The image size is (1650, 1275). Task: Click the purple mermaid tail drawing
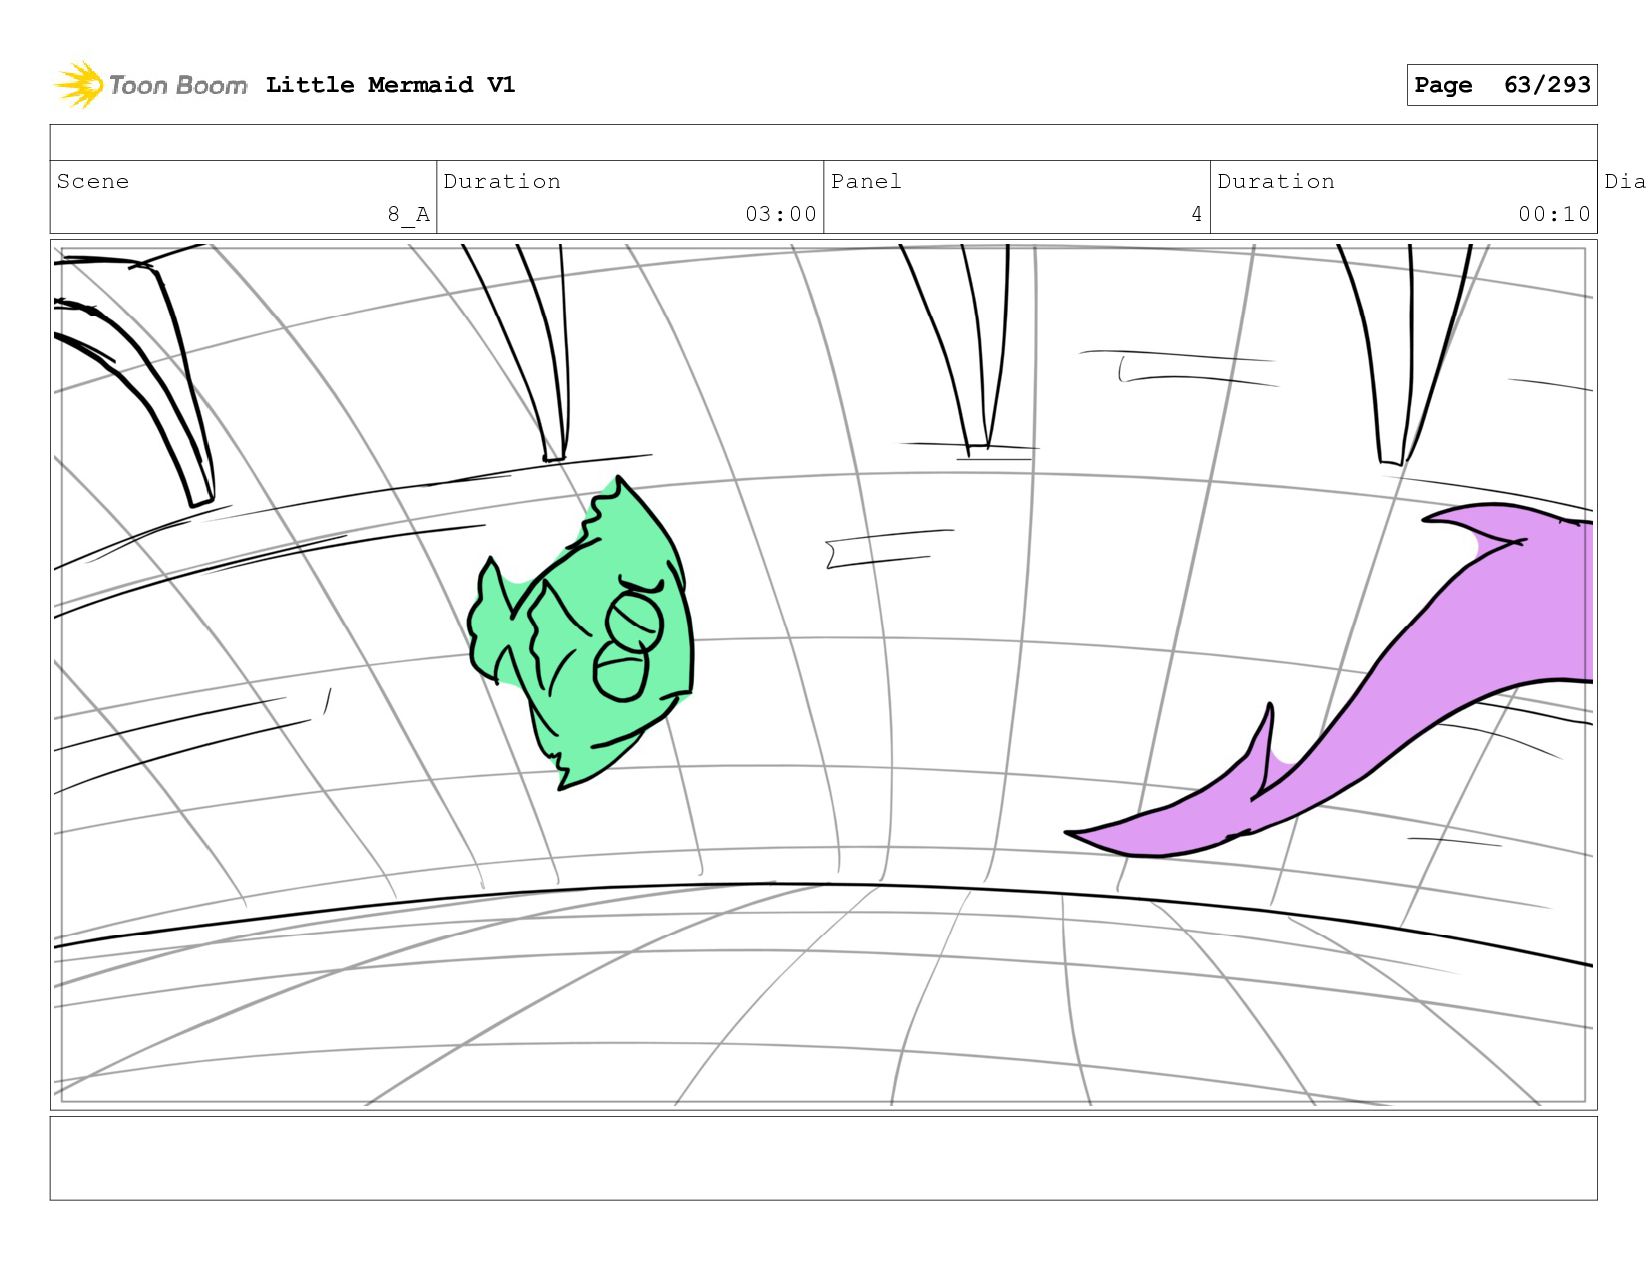coord(1330,681)
